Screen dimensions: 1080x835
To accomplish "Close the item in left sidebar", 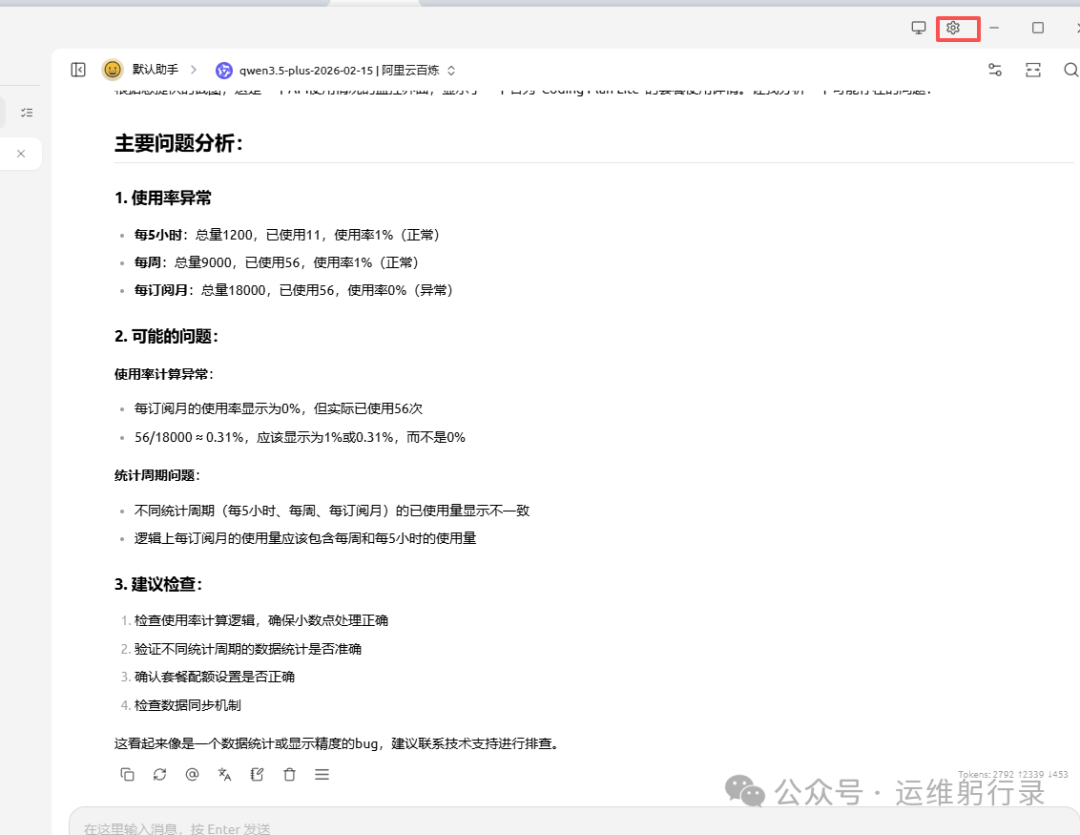I will point(20,154).
